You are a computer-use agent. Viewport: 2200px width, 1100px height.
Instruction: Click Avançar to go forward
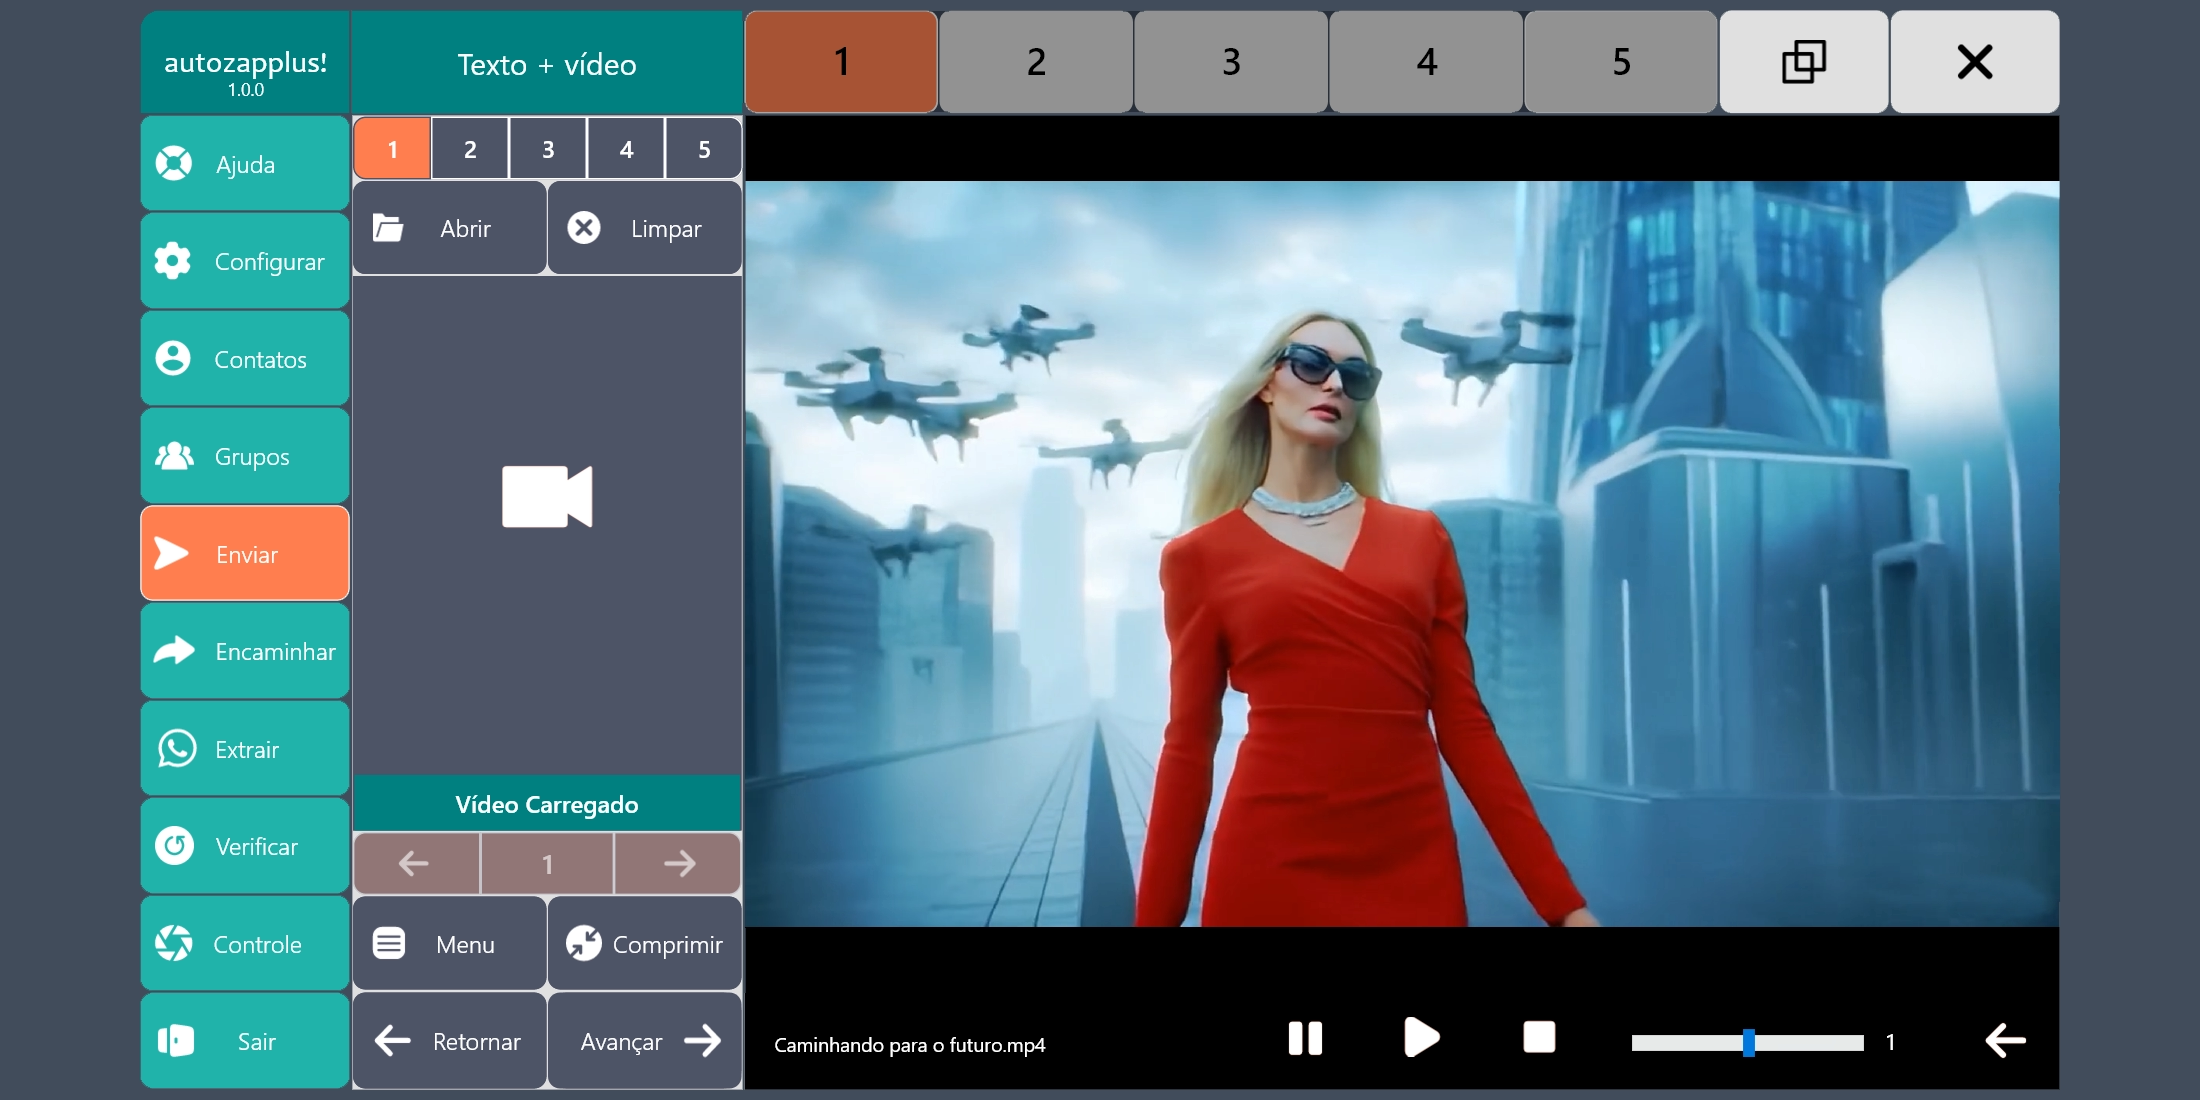click(x=645, y=1041)
